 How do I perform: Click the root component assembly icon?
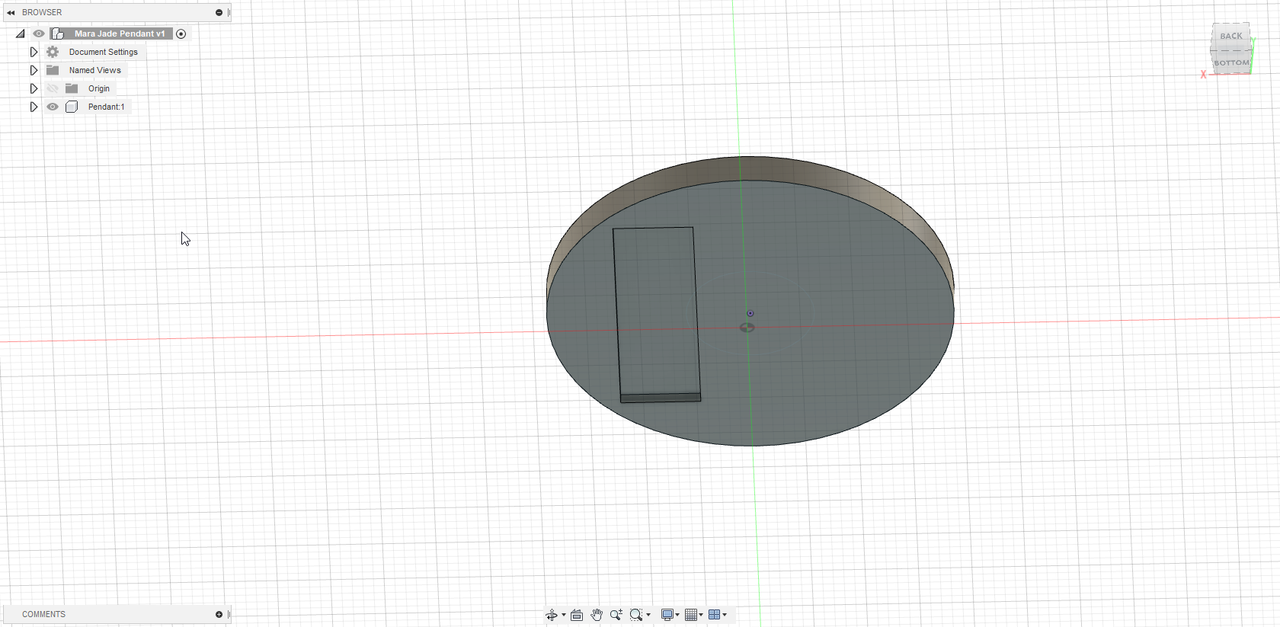pos(58,34)
